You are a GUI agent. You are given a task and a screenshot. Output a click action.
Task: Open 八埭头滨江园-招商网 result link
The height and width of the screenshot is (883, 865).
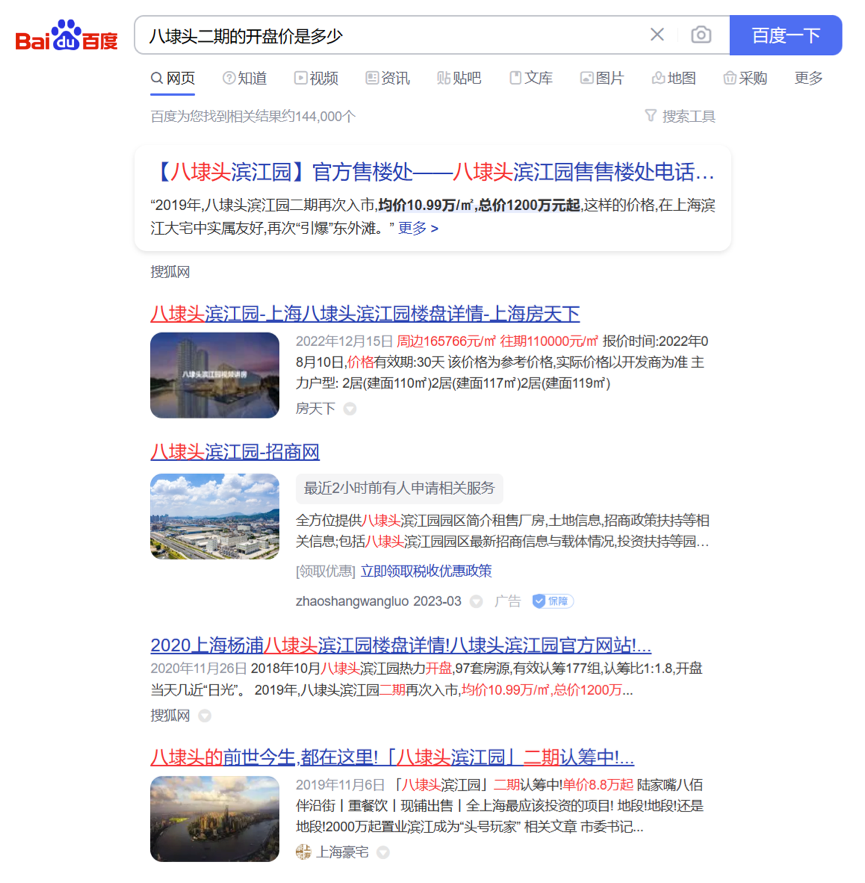pyautogui.click(x=235, y=452)
